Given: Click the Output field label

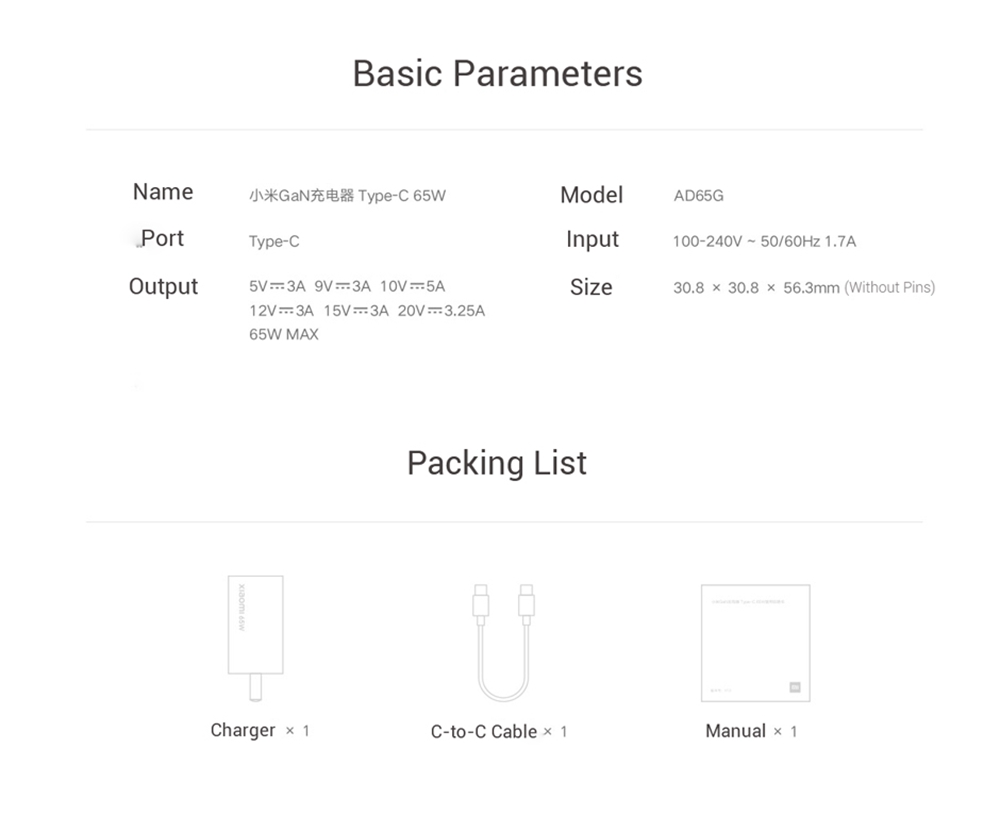Looking at the screenshot, I should [x=163, y=287].
